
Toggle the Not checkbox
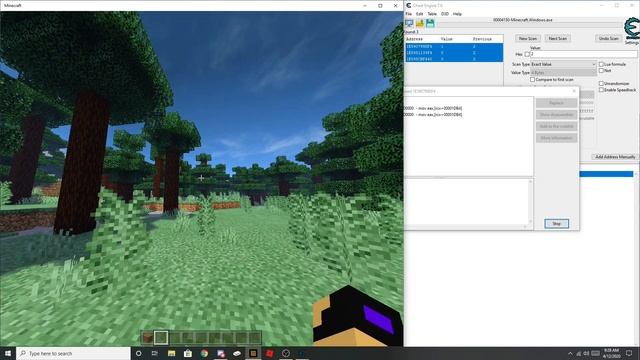pyautogui.click(x=601, y=71)
